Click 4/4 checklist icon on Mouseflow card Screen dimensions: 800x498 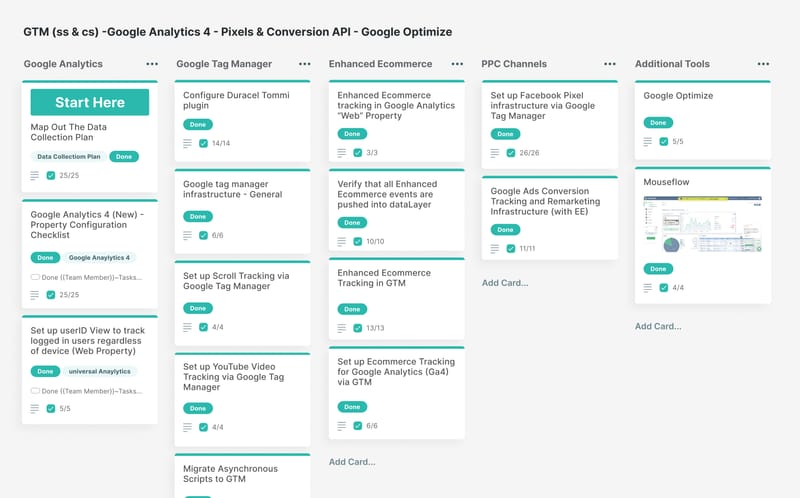pyautogui.click(x=664, y=288)
